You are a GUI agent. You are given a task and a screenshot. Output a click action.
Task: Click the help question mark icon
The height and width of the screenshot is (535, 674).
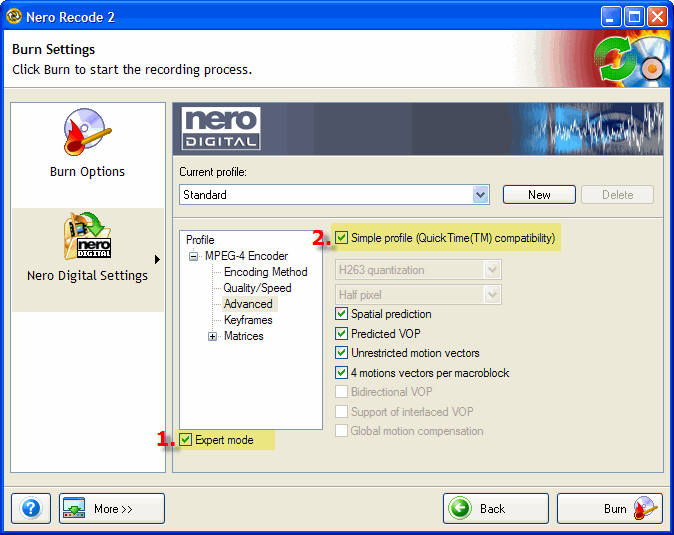[31, 508]
